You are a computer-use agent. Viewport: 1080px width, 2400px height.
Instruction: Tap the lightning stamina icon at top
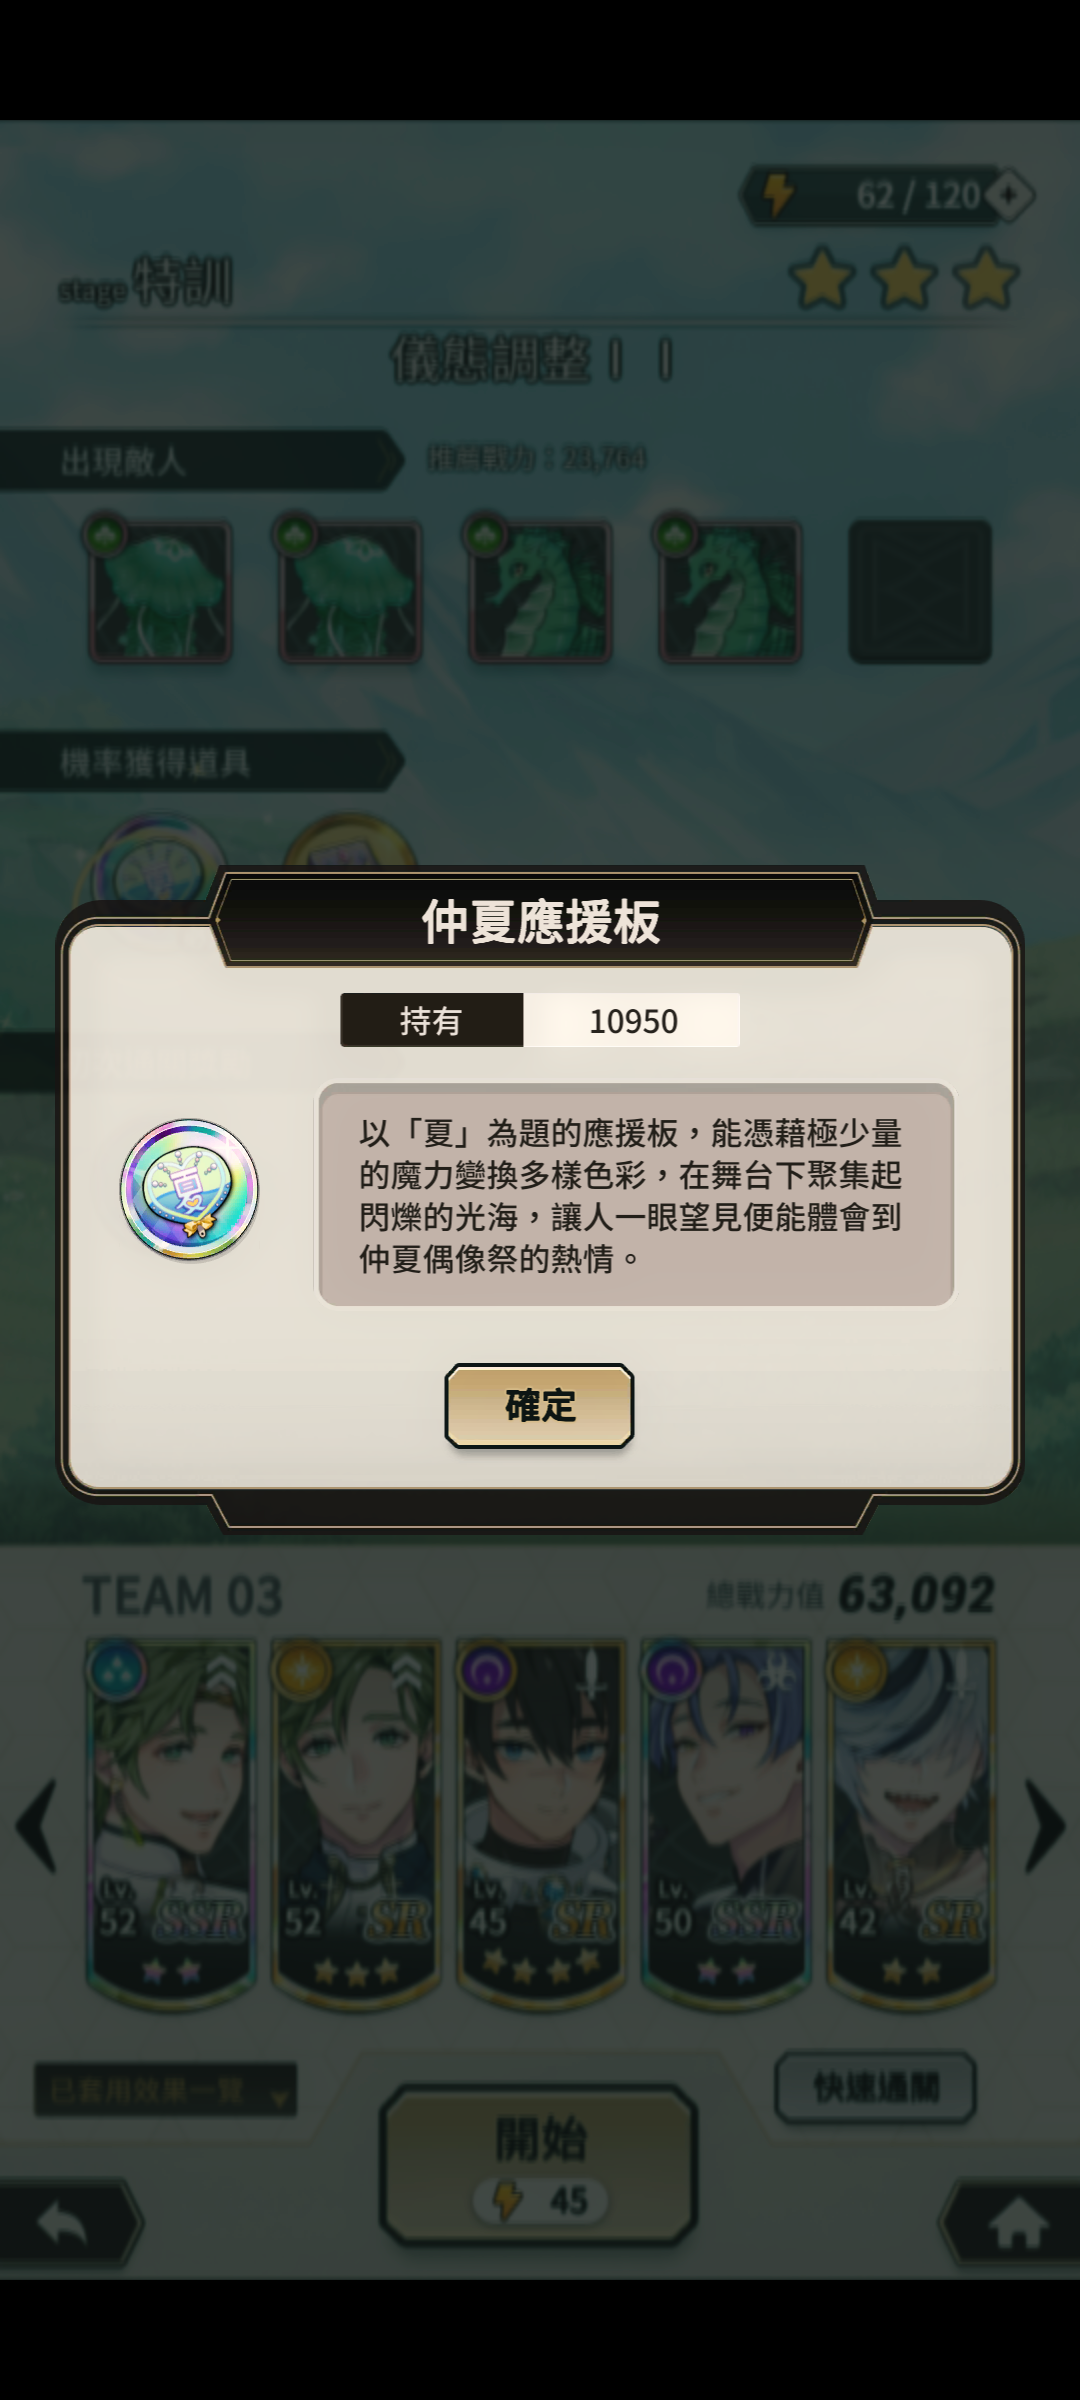point(778,194)
